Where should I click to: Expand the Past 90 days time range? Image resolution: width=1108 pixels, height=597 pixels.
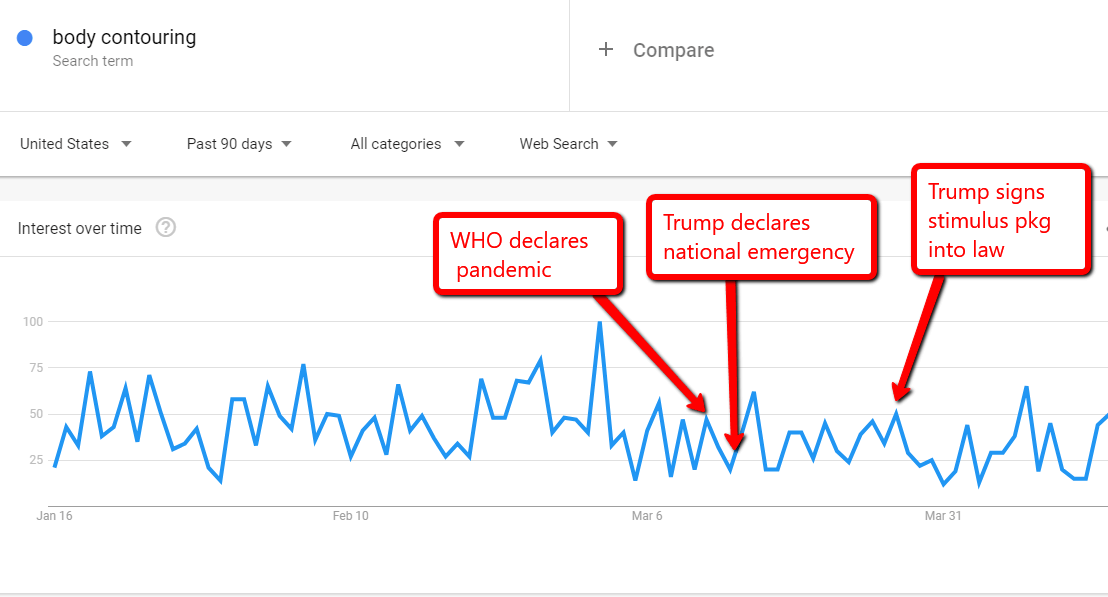tap(239, 144)
